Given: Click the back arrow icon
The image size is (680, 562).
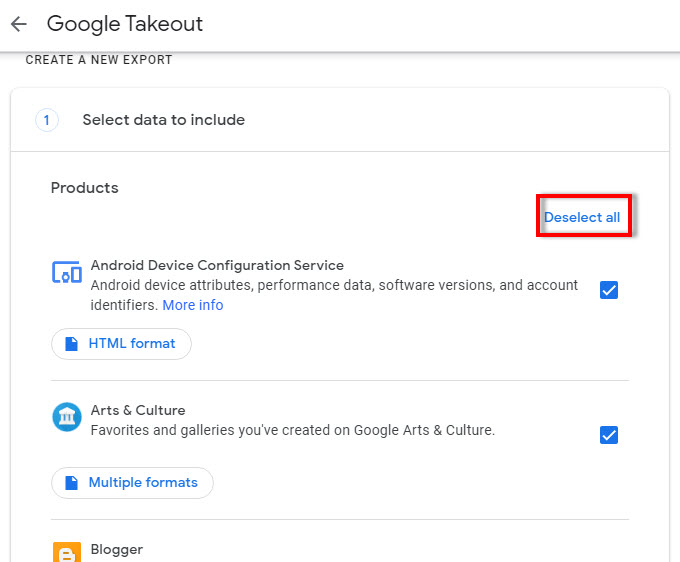Looking at the screenshot, I should 19,24.
